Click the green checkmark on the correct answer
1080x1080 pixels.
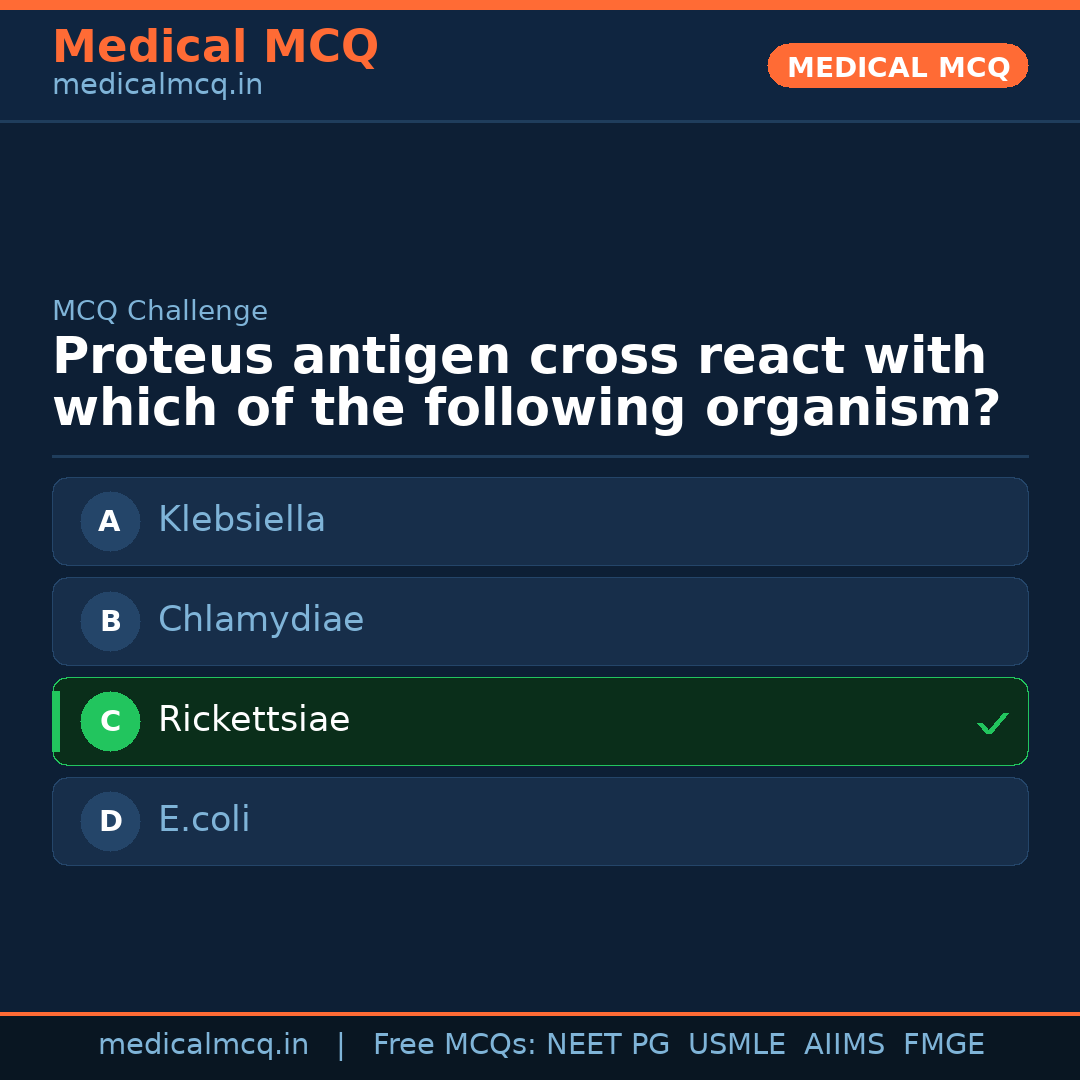click(x=992, y=723)
